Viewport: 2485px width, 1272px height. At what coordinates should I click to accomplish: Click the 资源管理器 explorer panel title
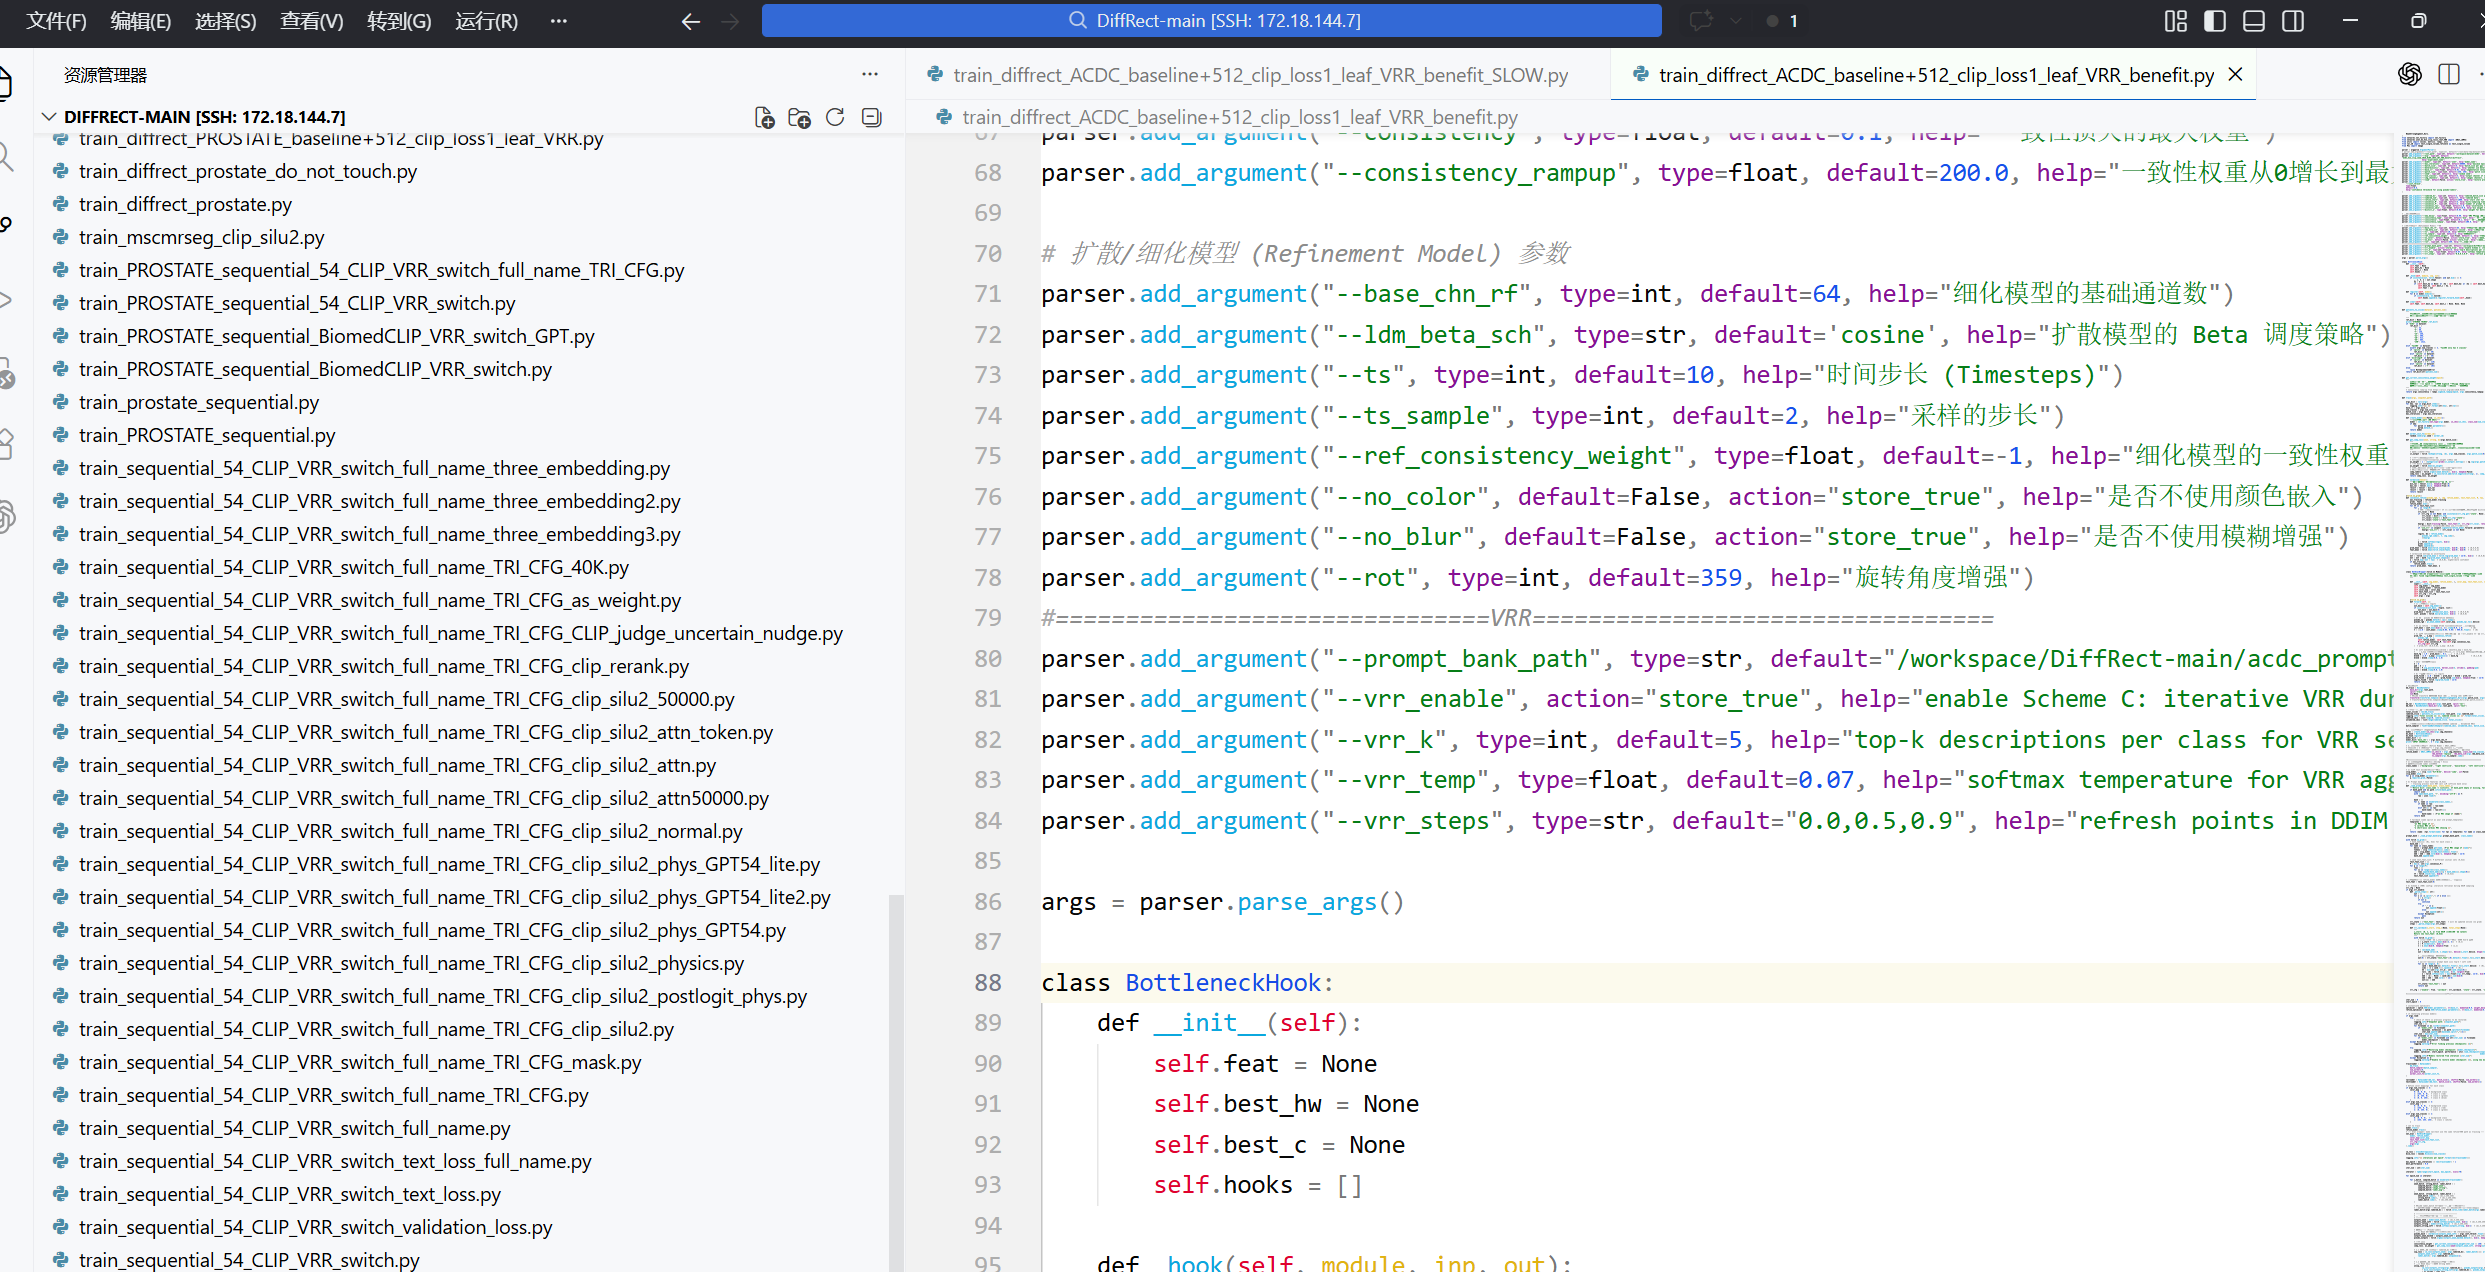[x=105, y=75]
